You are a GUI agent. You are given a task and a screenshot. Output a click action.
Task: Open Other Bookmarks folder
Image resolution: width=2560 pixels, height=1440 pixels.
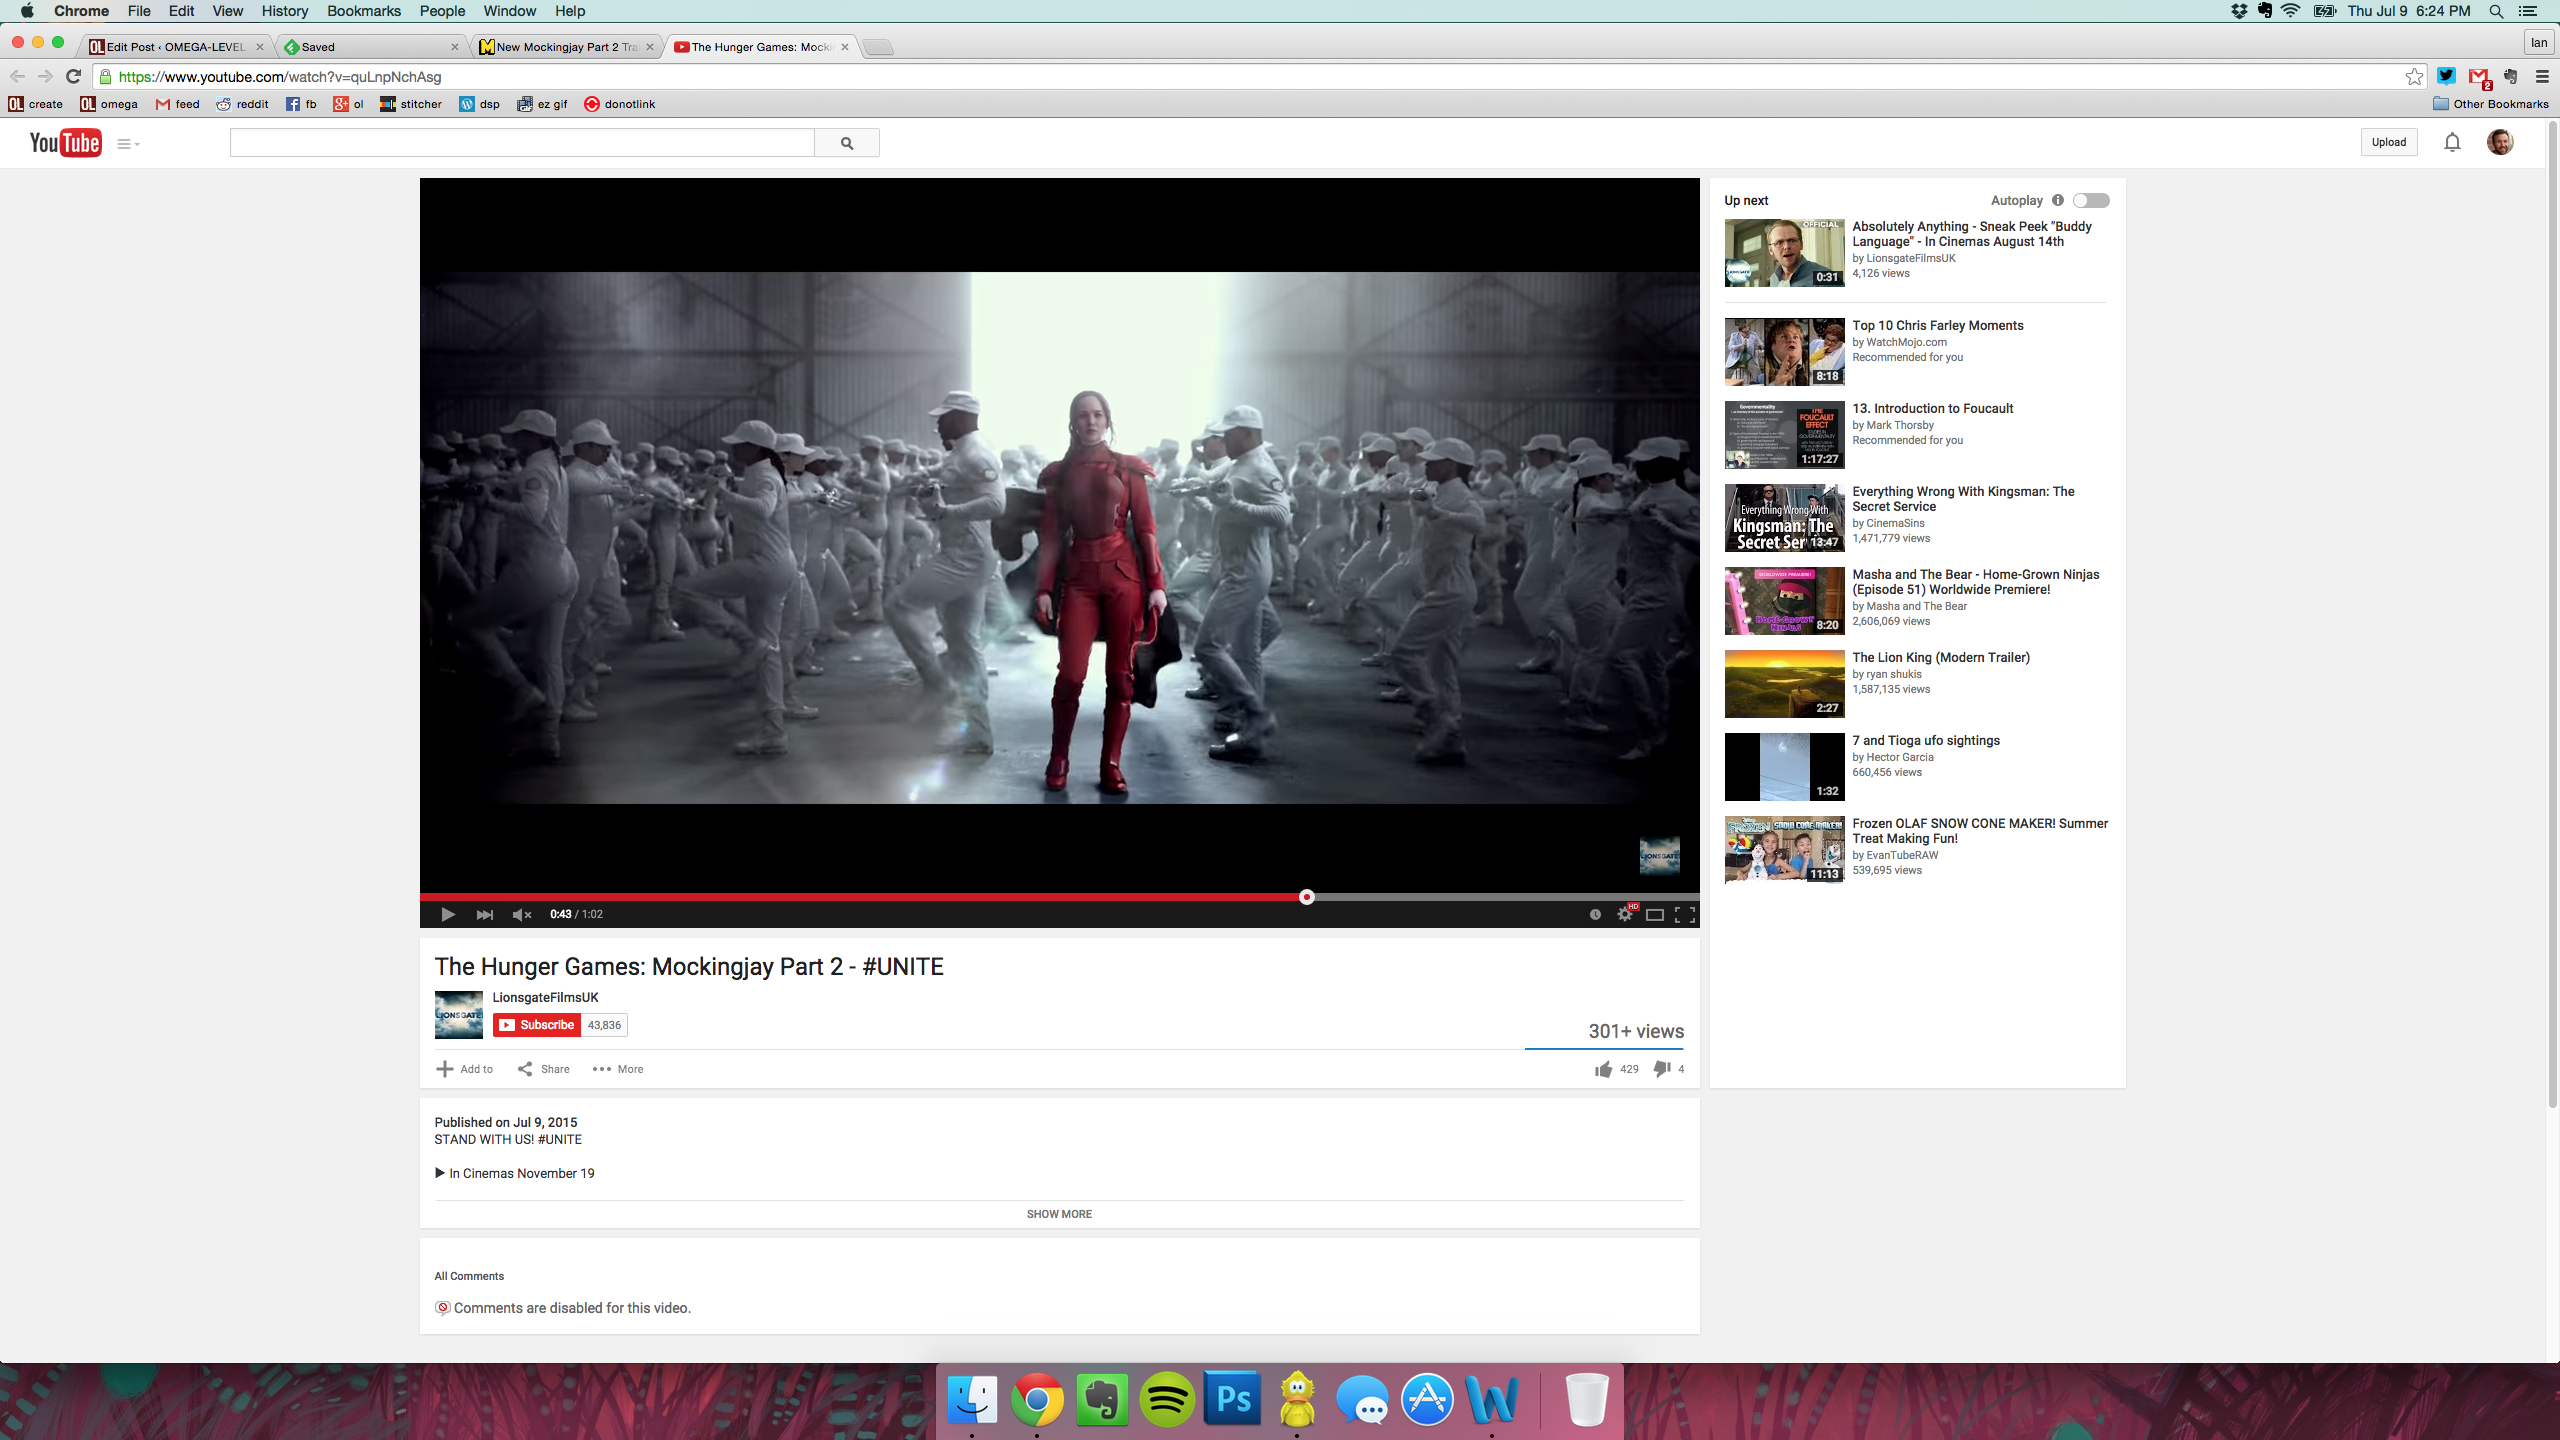[x=2491, y=104]
